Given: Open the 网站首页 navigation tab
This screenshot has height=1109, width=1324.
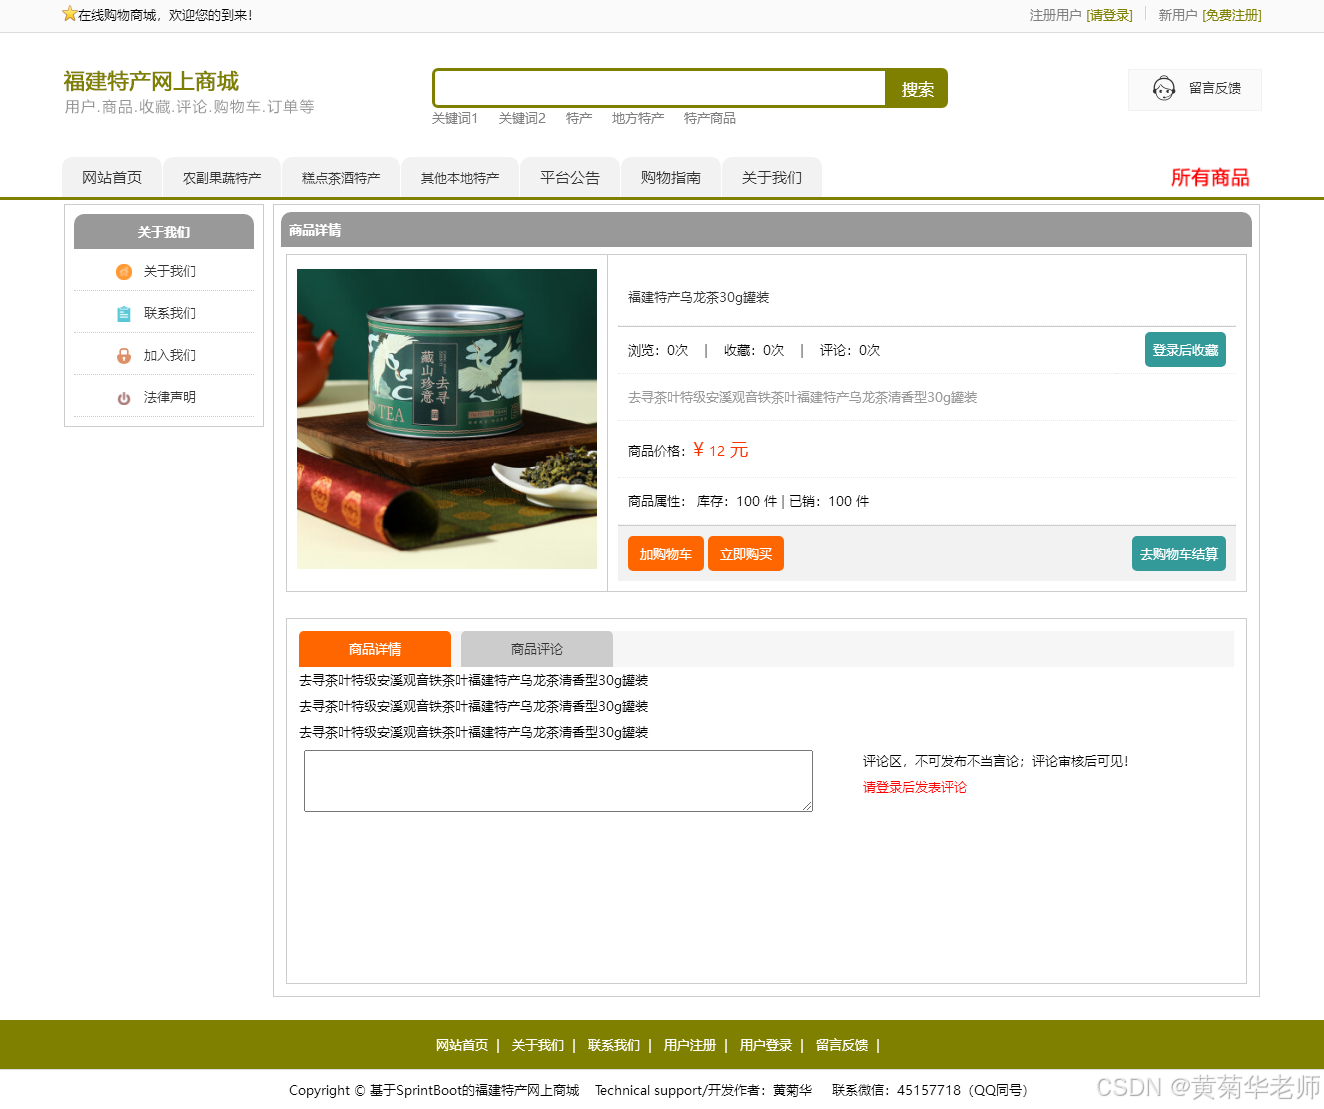Looking at the screenshot, I should pyautogui.click(x=112, y=177).
